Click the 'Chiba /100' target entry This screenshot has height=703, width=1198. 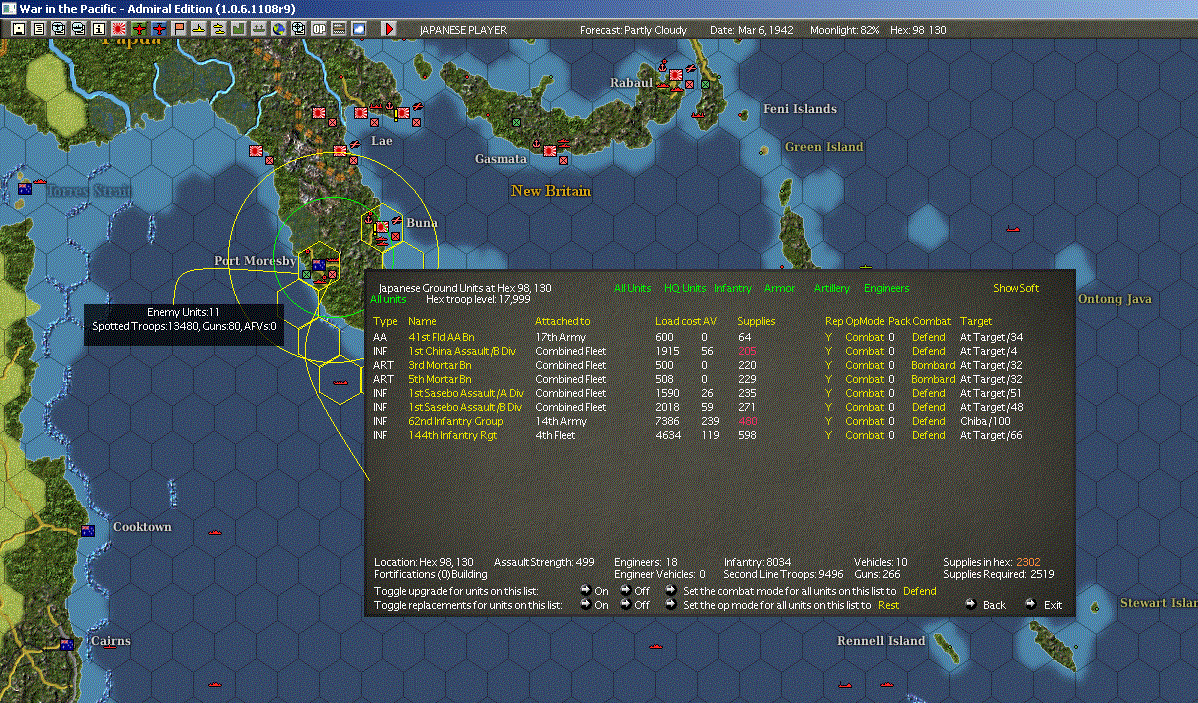pyautogui.click(x=985, y=421)
